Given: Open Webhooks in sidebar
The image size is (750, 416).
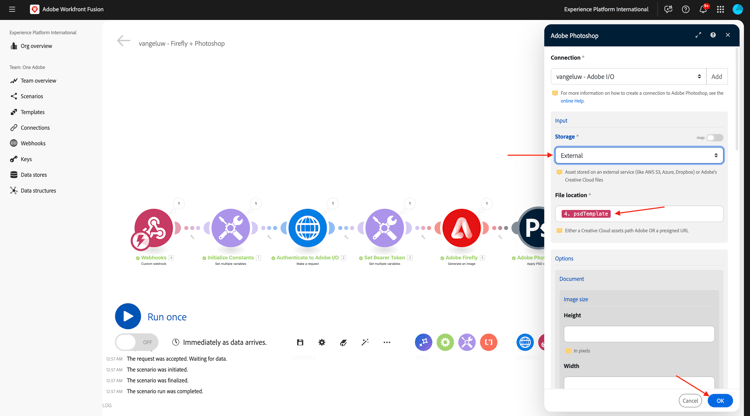Looking at the screenshot, I should pos(33,143).
